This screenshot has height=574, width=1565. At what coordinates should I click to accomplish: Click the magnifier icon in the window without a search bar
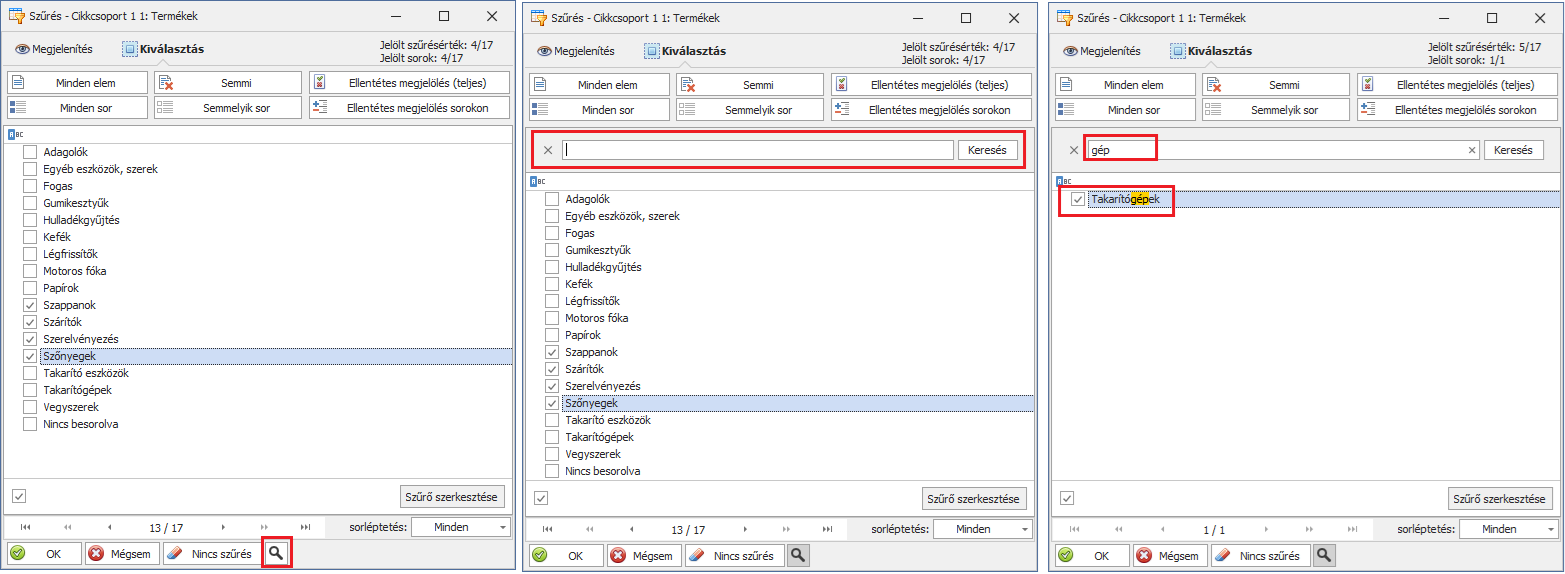tap(276, 553)
